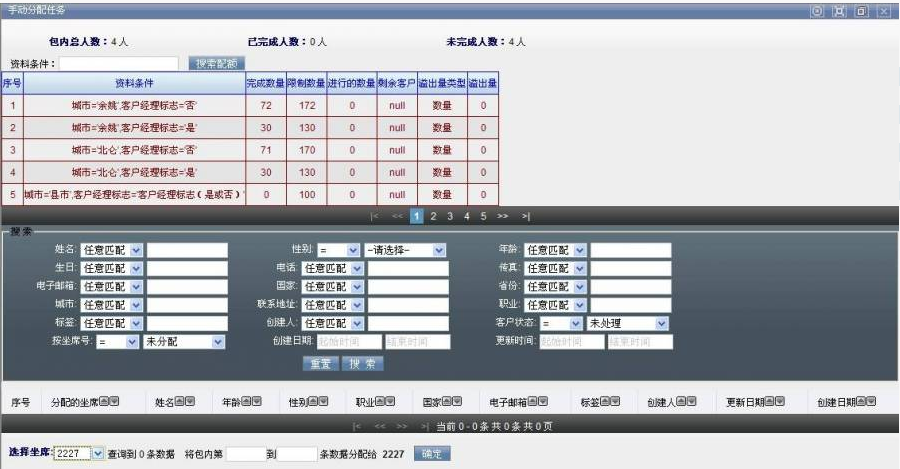The image size is (900, 469).
Task: Switch to page 3 of quota table
Action: click(450, 216)
